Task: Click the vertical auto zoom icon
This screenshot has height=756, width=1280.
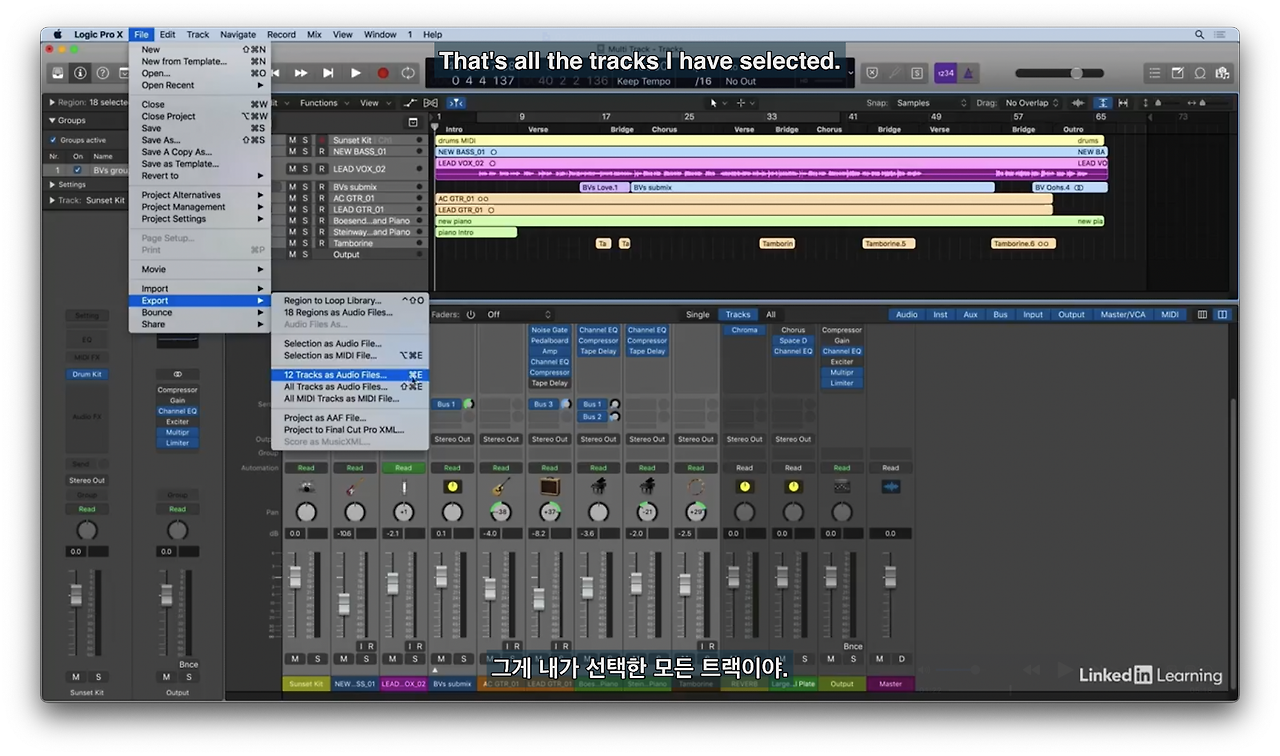Action: coord(1102,103)
